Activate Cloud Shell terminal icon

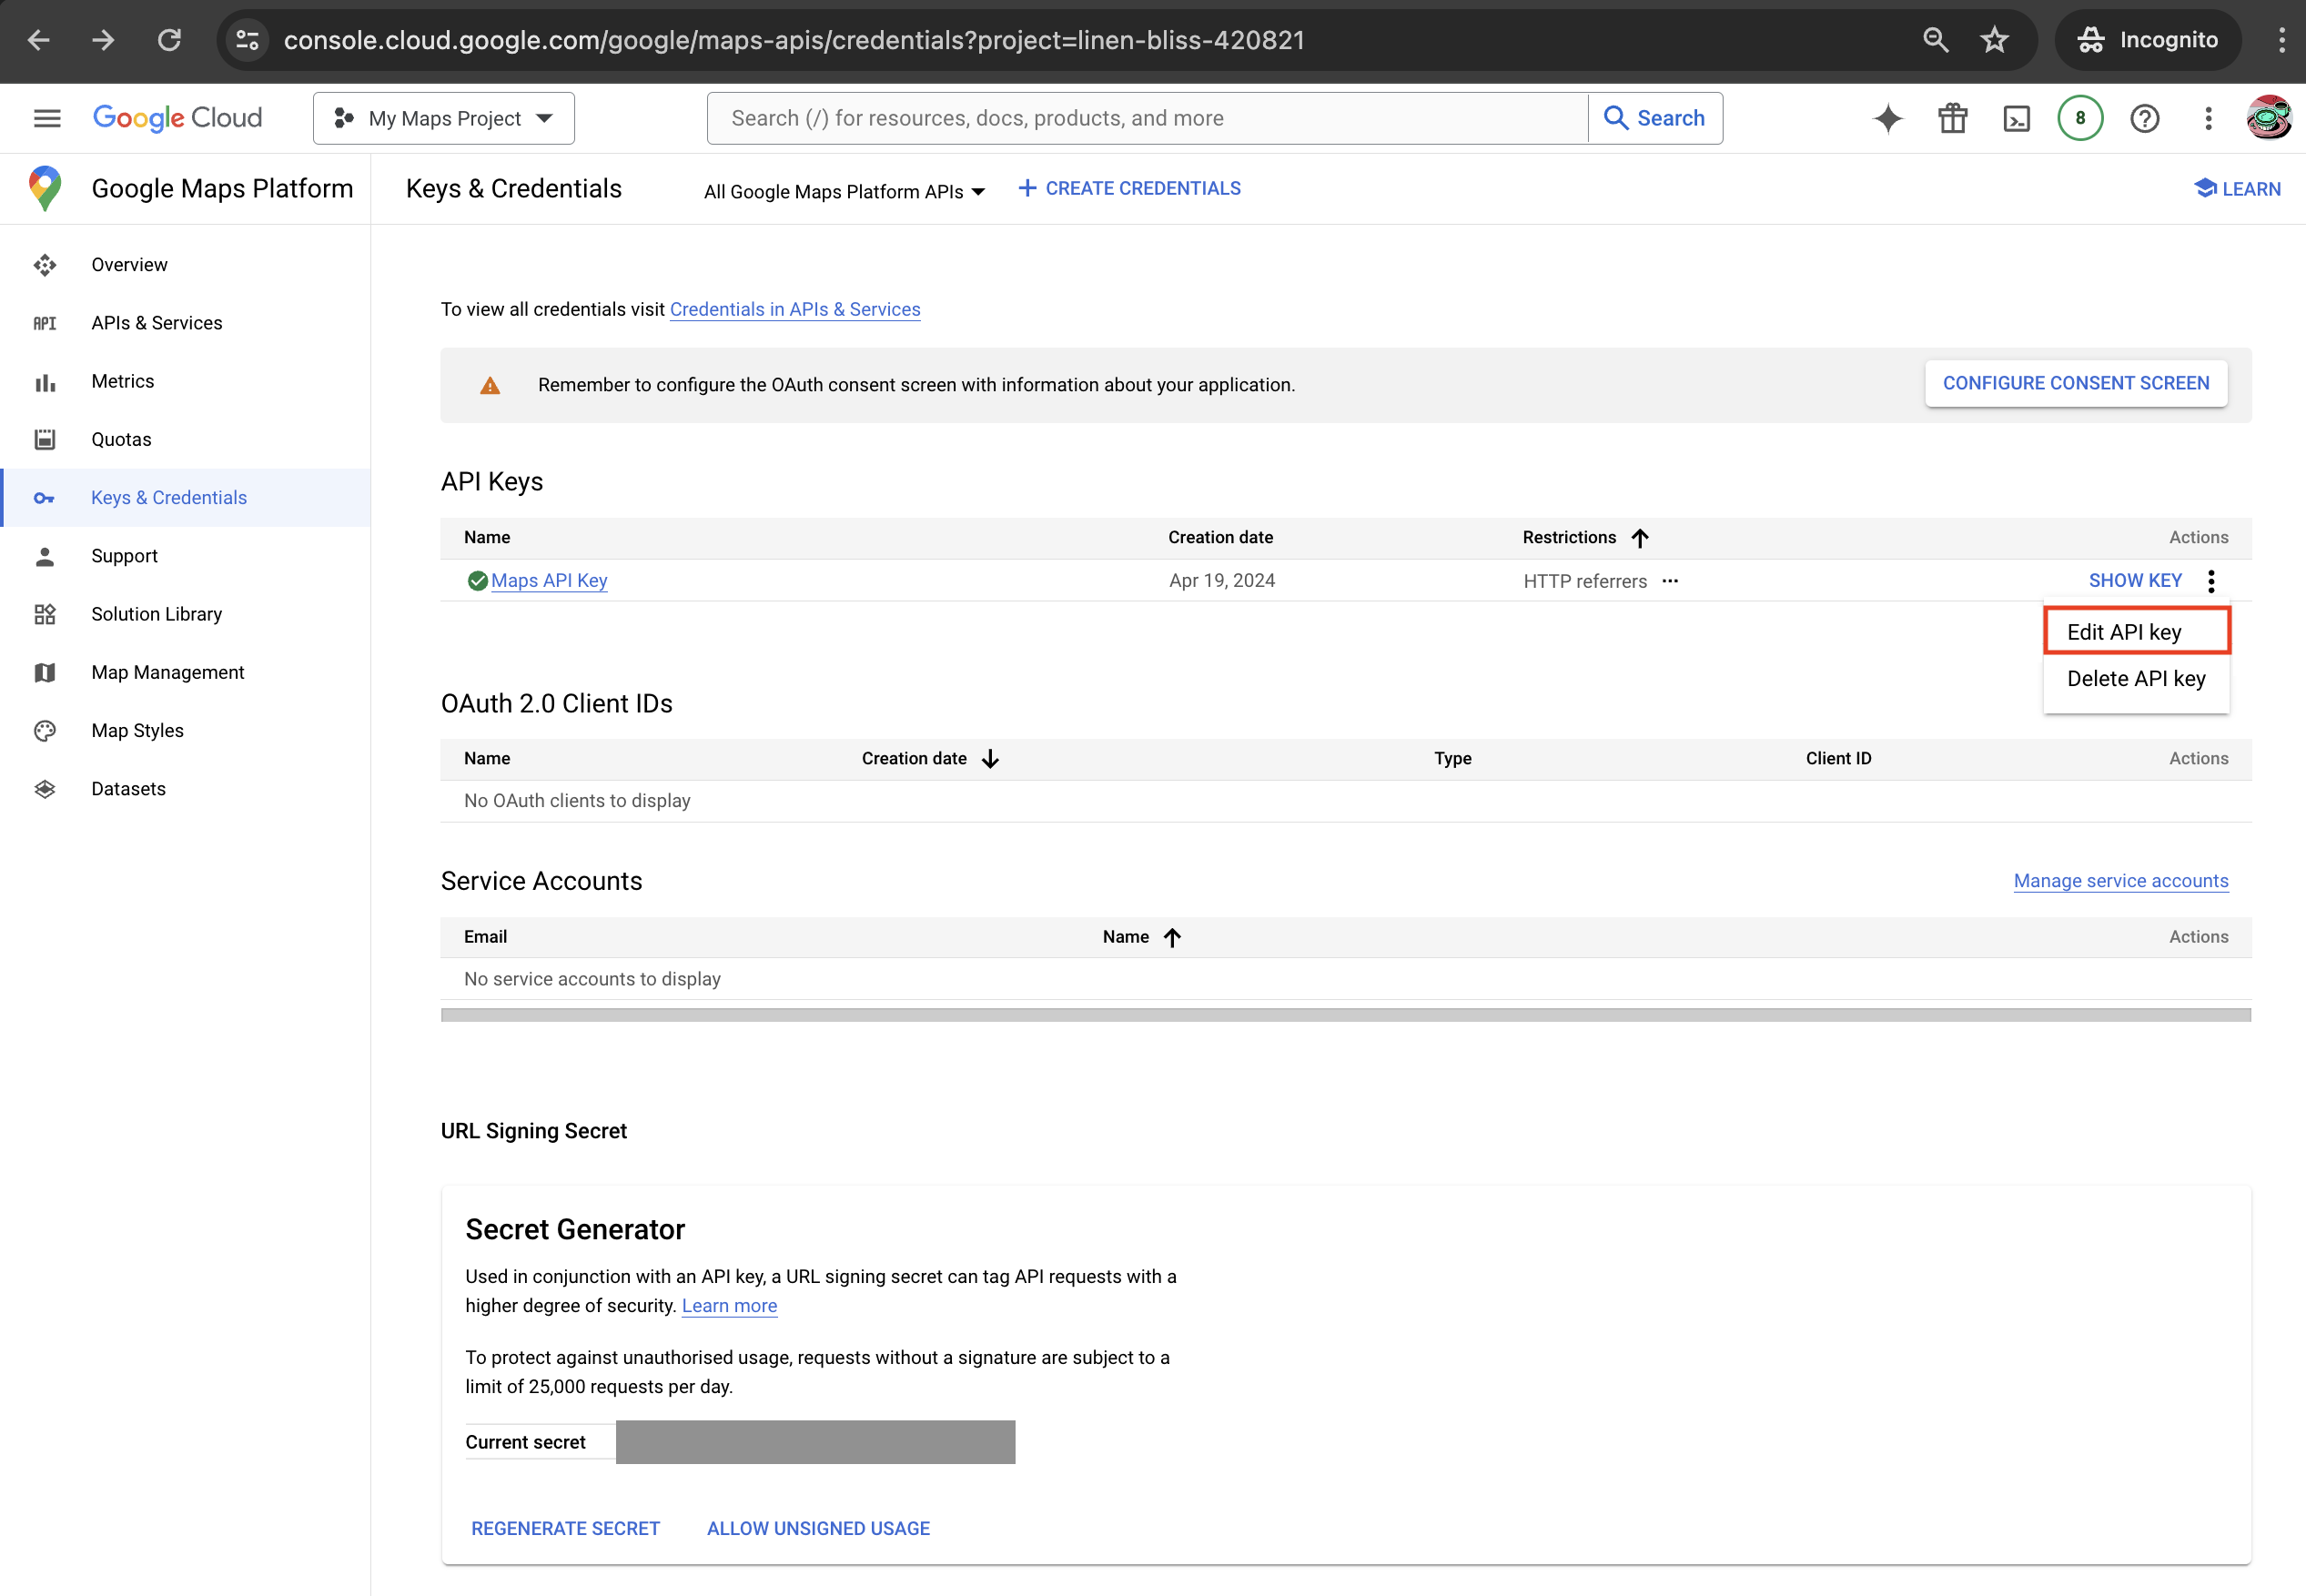(x=2016, y=118)
